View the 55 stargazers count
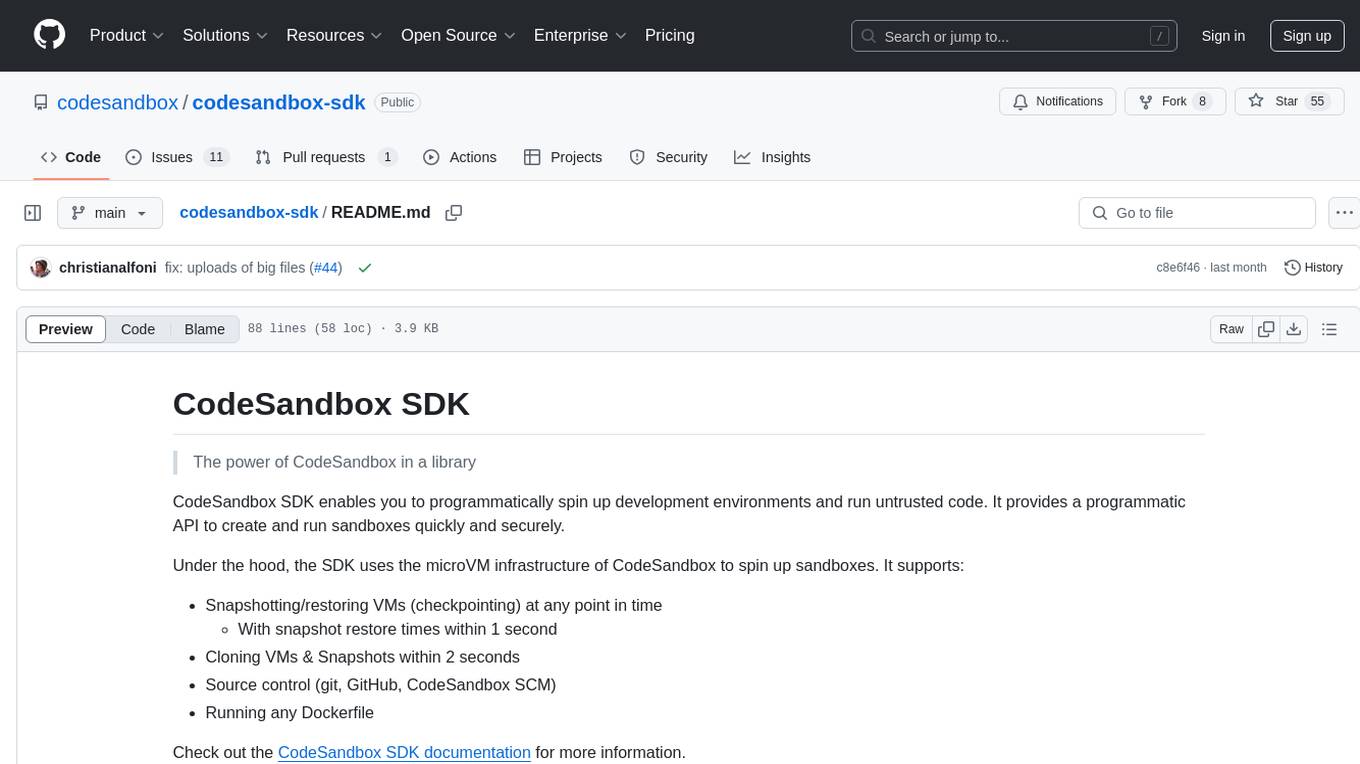This screenshot has width=1360, height=764. [1317, 101]
